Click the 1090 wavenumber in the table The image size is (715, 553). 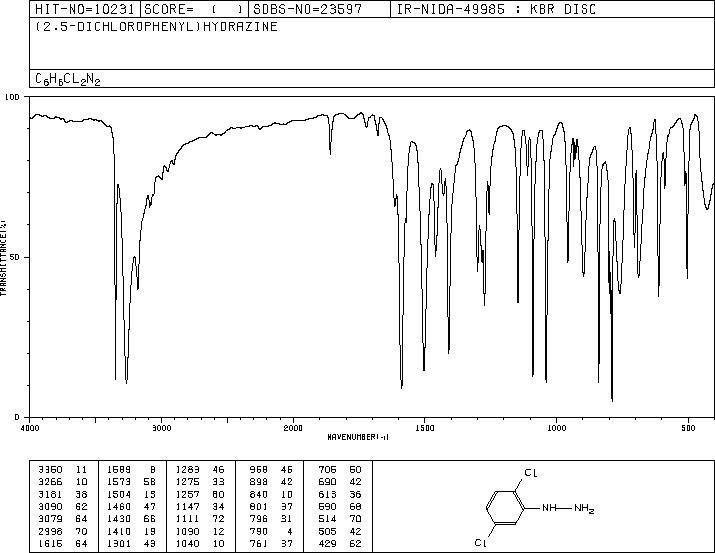pyautogui.click(x=187, y=531)
